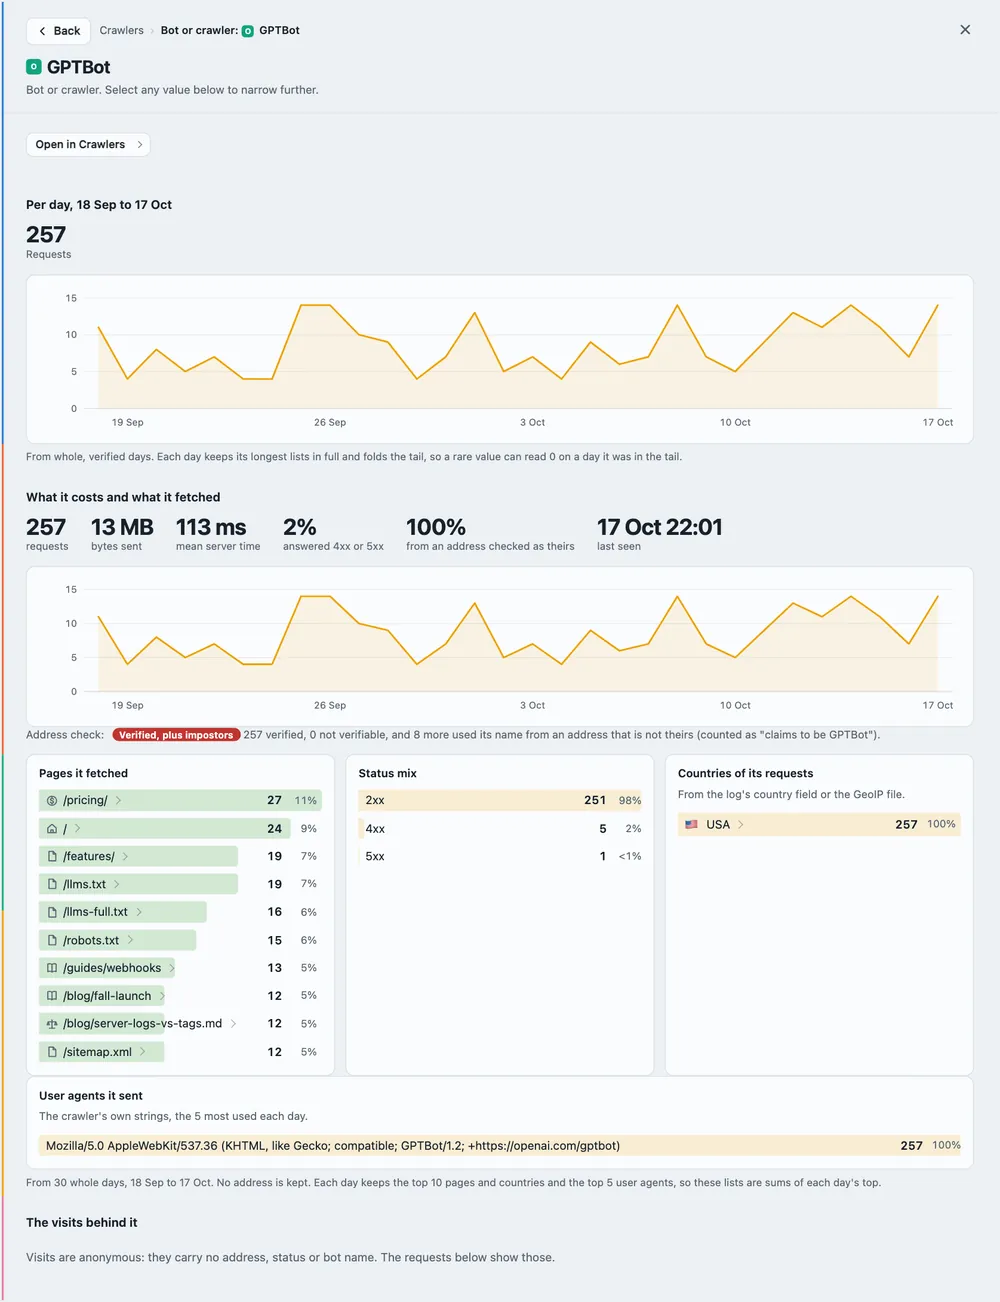Click the 13 MB bytes sent value
This screenshot has width=1000, height=1302.
click(122, 527)
